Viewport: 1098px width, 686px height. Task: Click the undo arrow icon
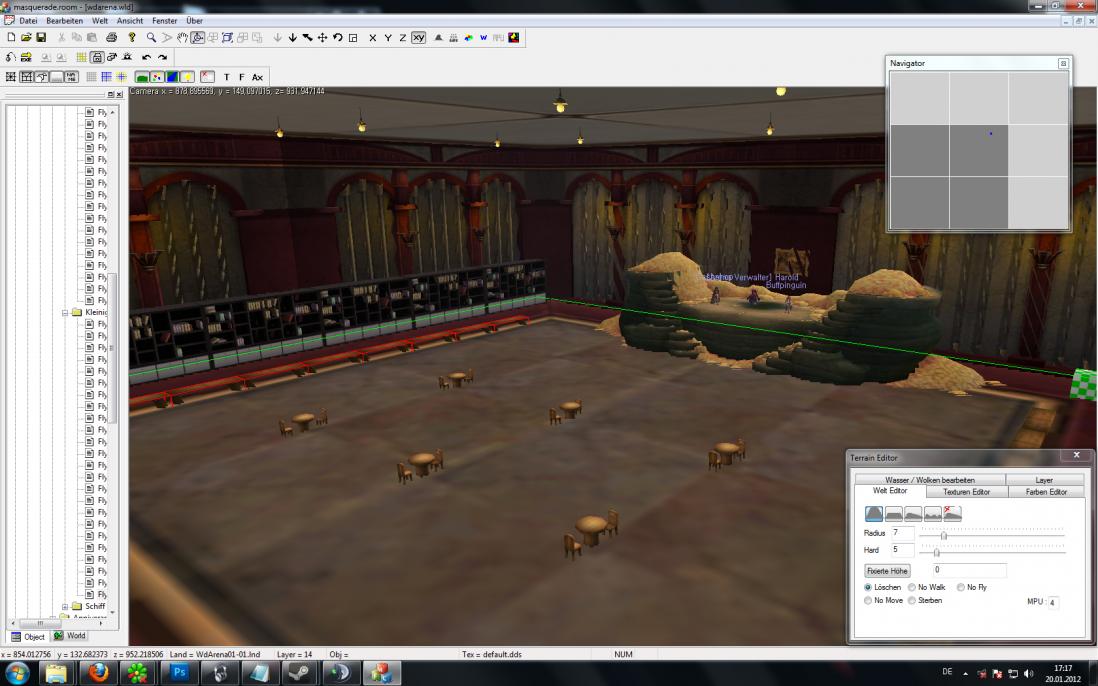(147, 57)
